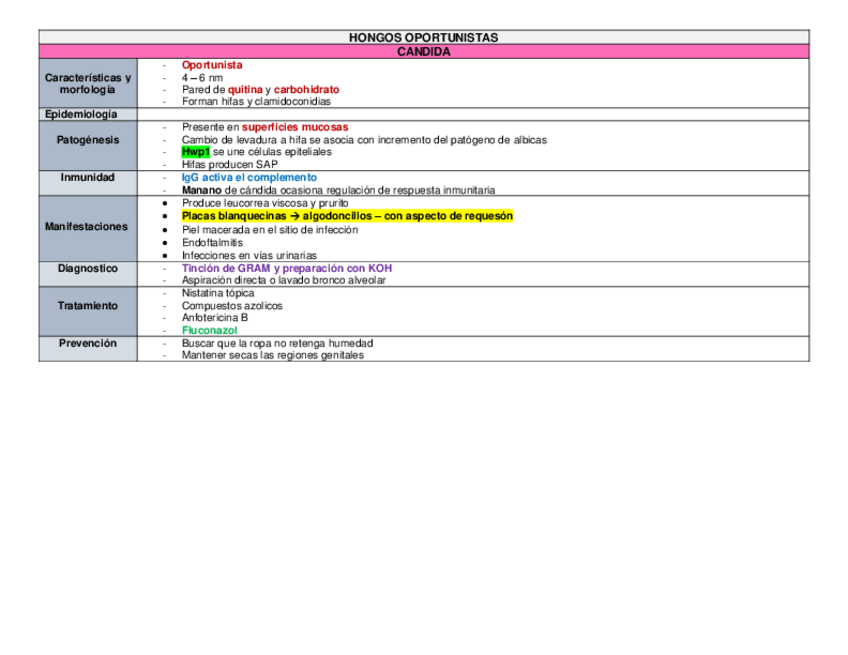Click 'Mantener secas las regiones genitales'

(x=273, y=355)
